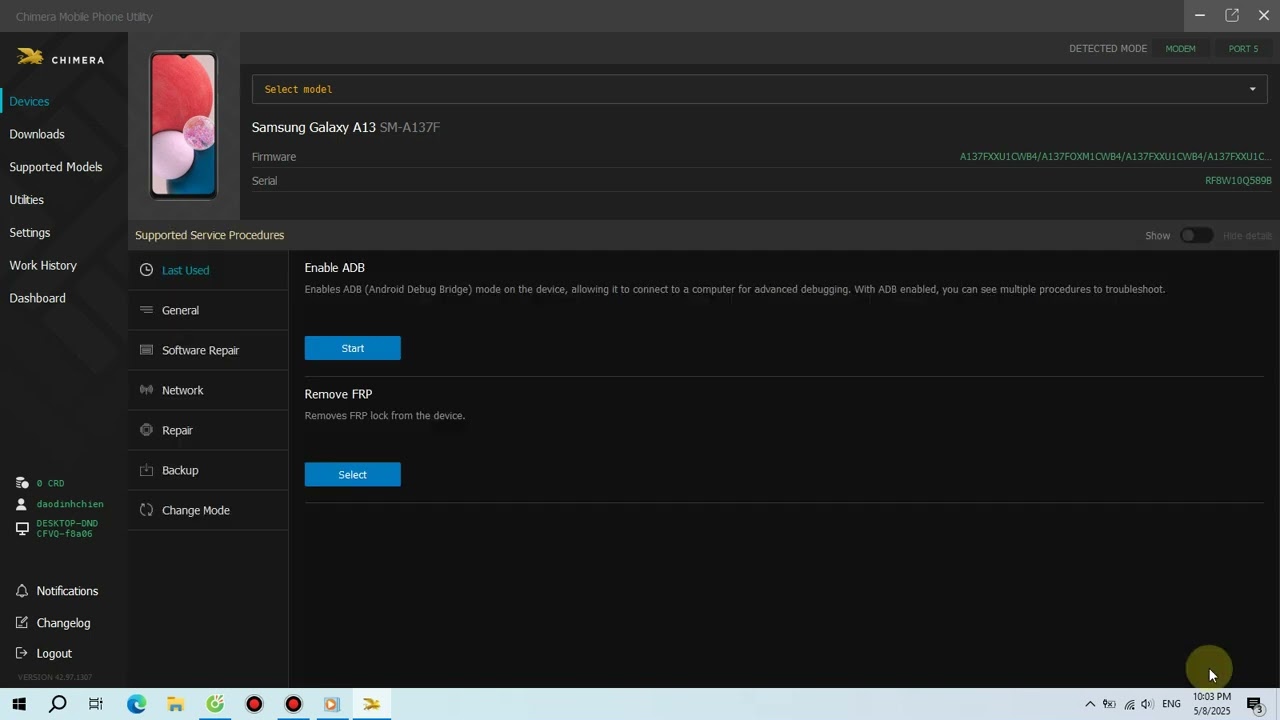Expand model list using dropdown arrow
1280x720 pixels.
click(1252, 89)
